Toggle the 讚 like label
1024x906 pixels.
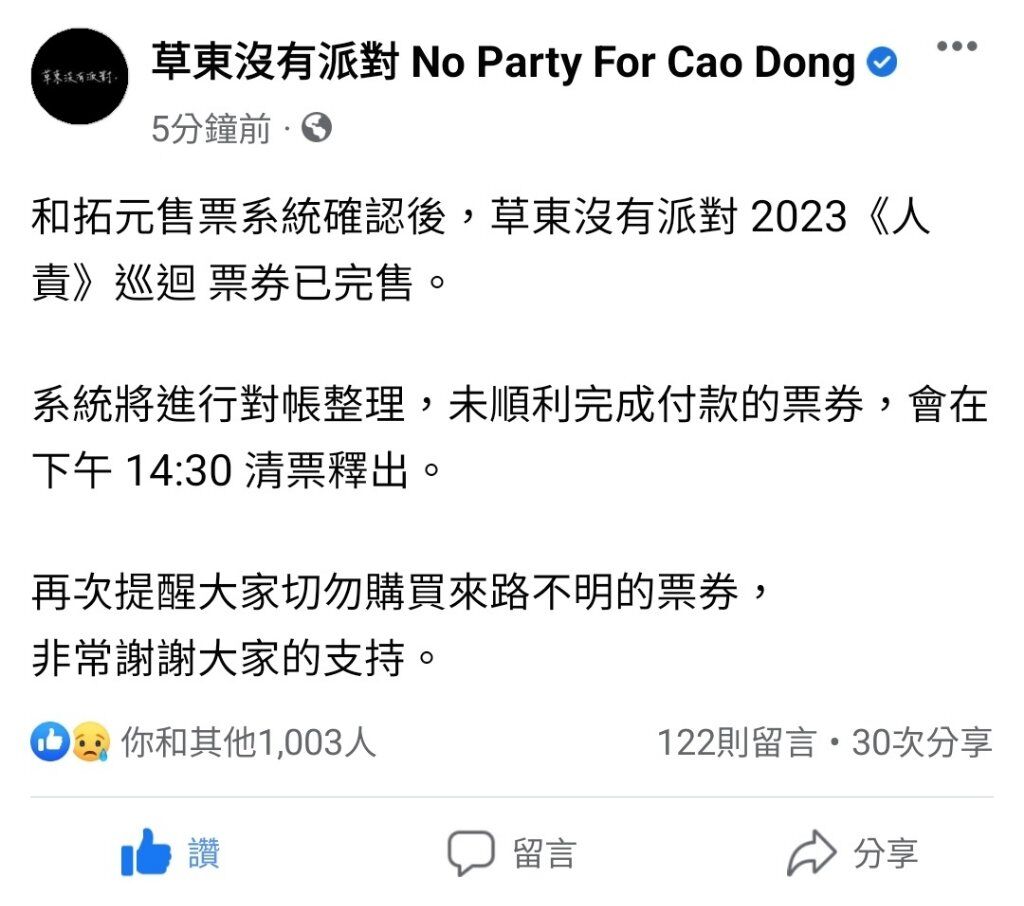click(x=204, y=853)
